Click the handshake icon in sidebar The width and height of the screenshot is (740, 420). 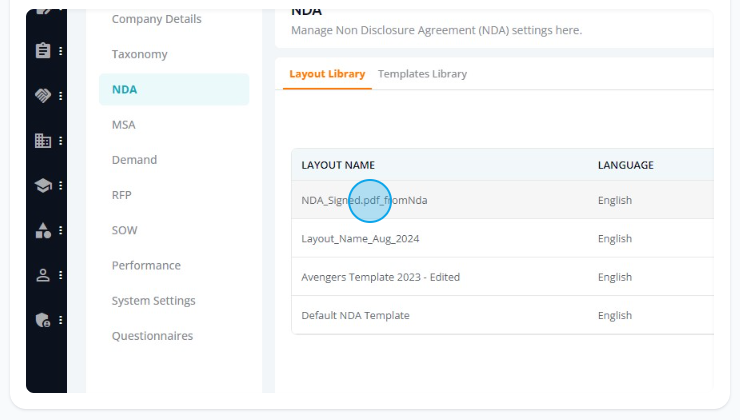pos(43,95)
